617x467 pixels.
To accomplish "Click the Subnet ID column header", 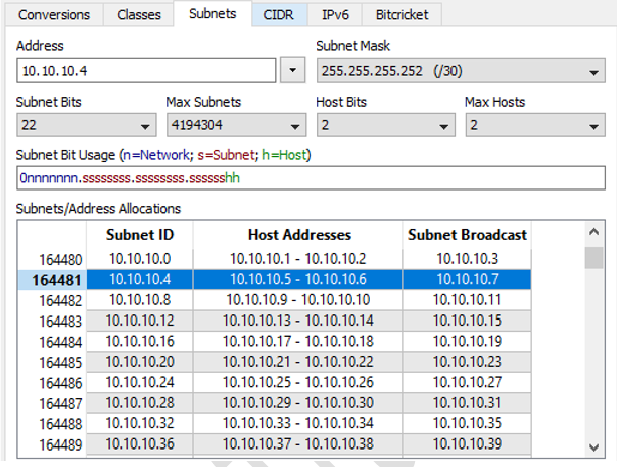I will (139, 234).
